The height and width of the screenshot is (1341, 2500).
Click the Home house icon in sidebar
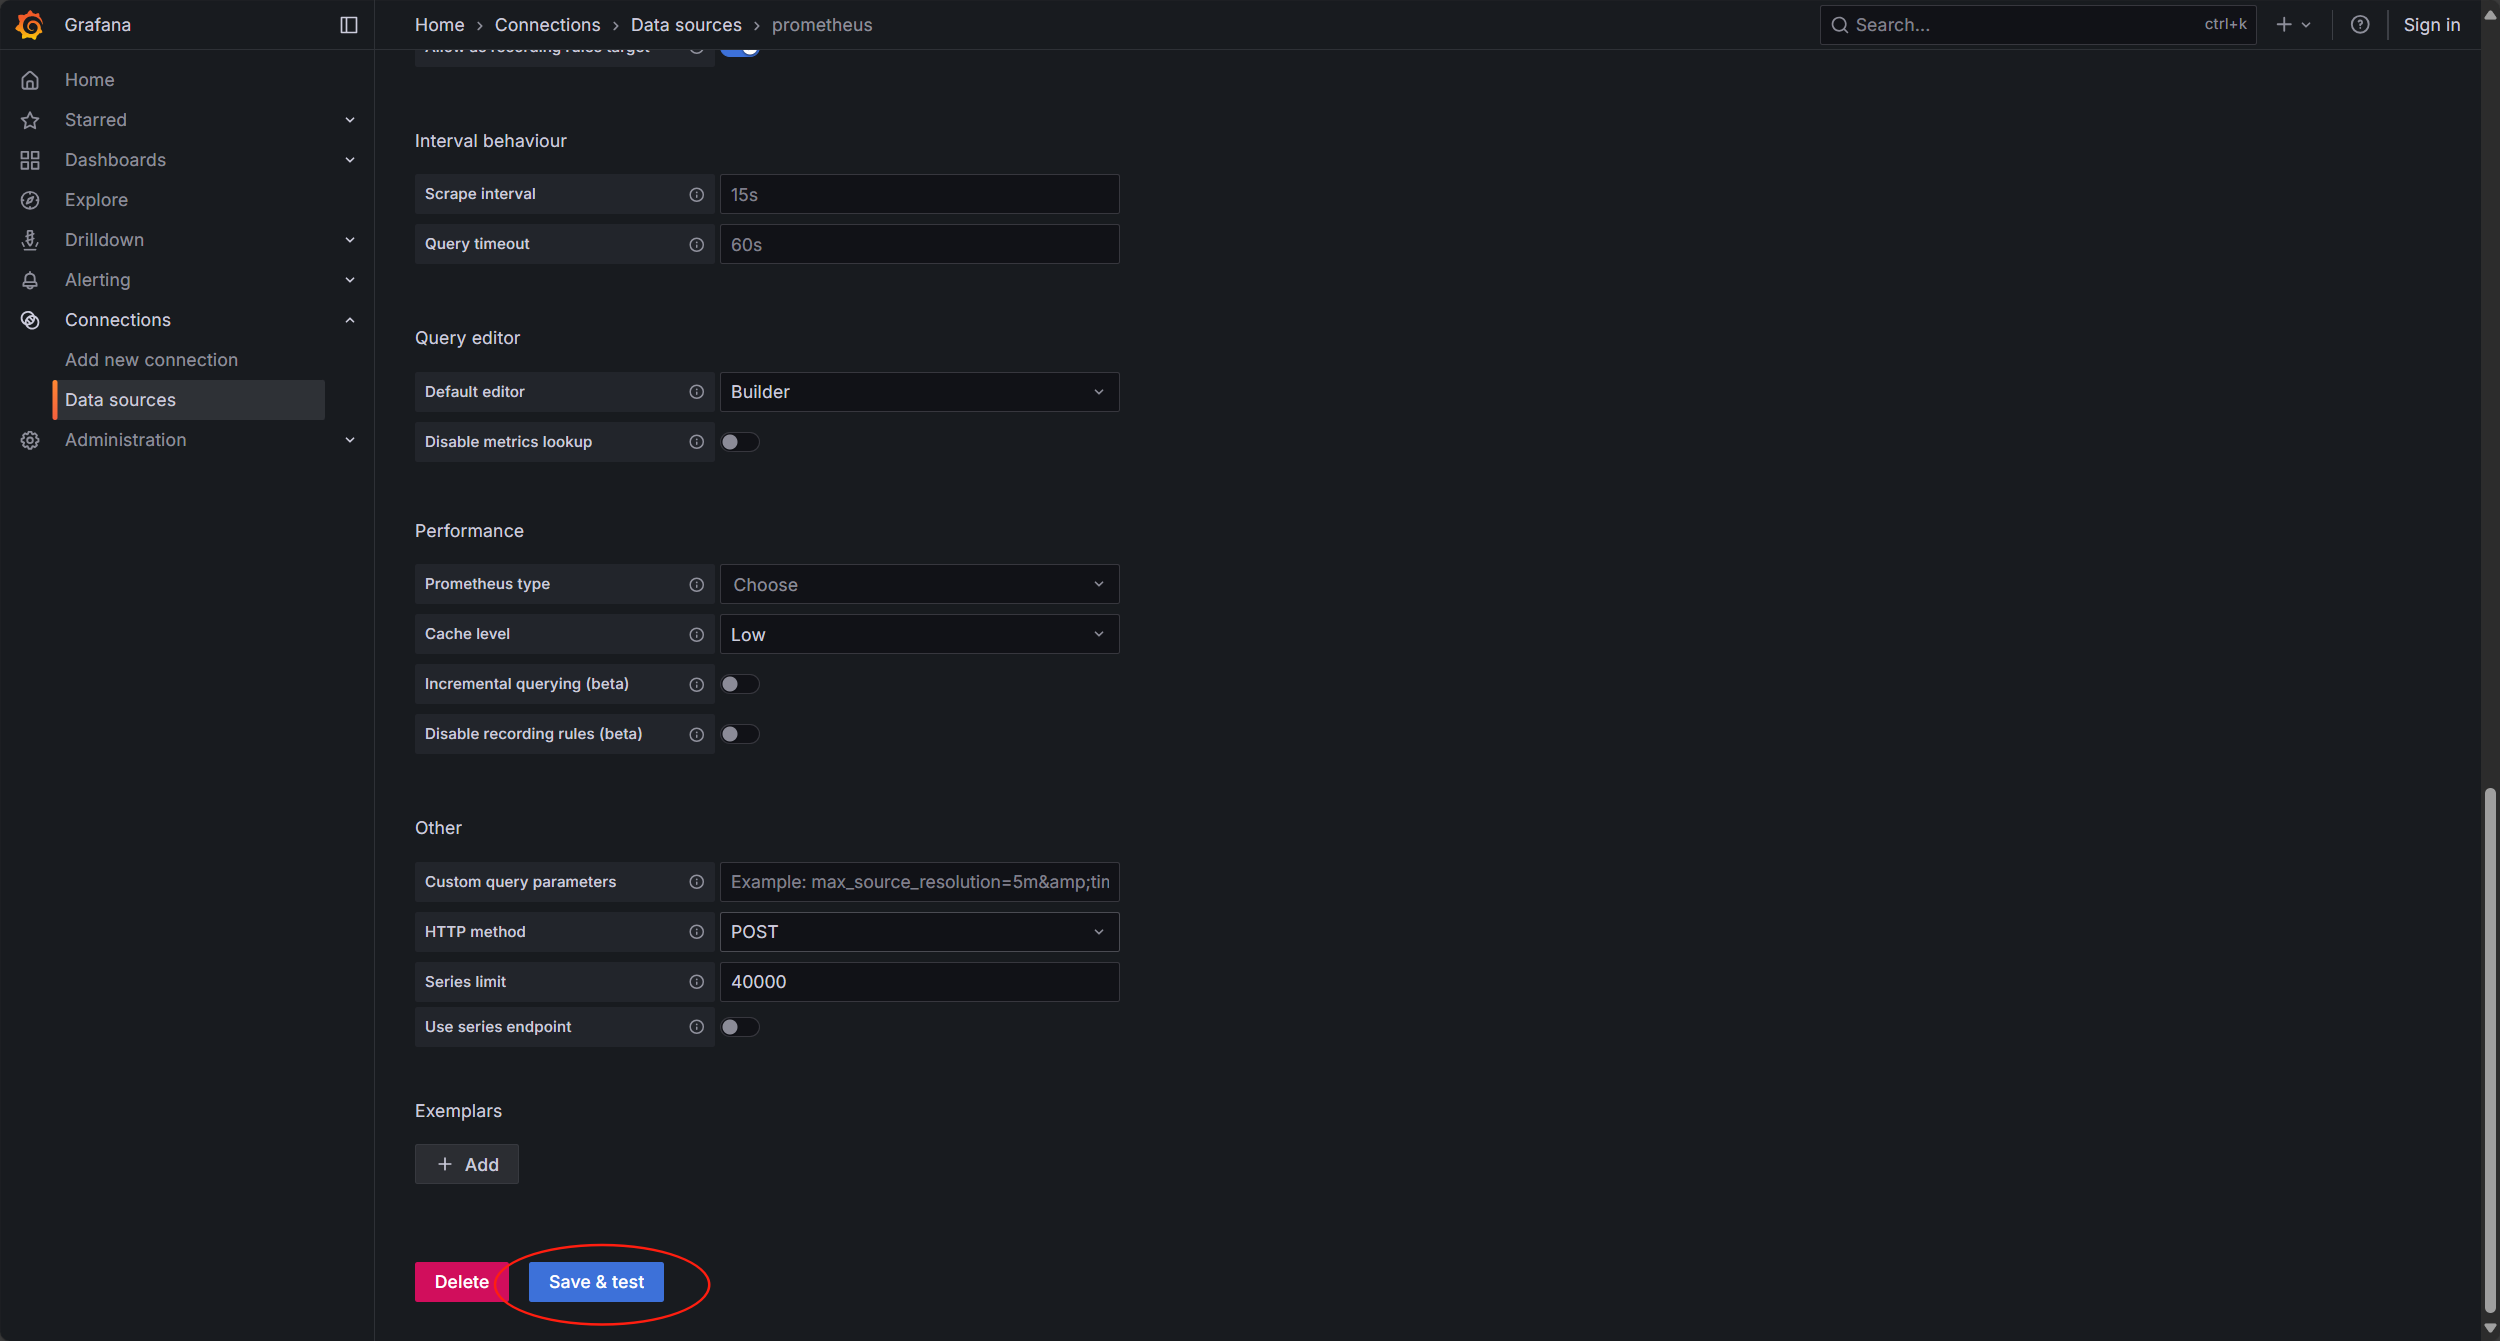tap(30, 80)
